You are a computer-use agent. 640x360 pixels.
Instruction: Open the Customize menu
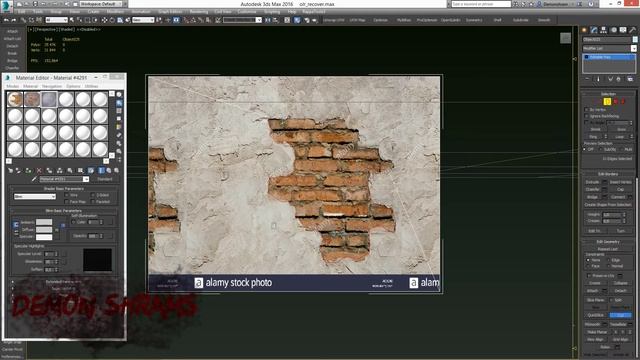(x=247, y=12)
